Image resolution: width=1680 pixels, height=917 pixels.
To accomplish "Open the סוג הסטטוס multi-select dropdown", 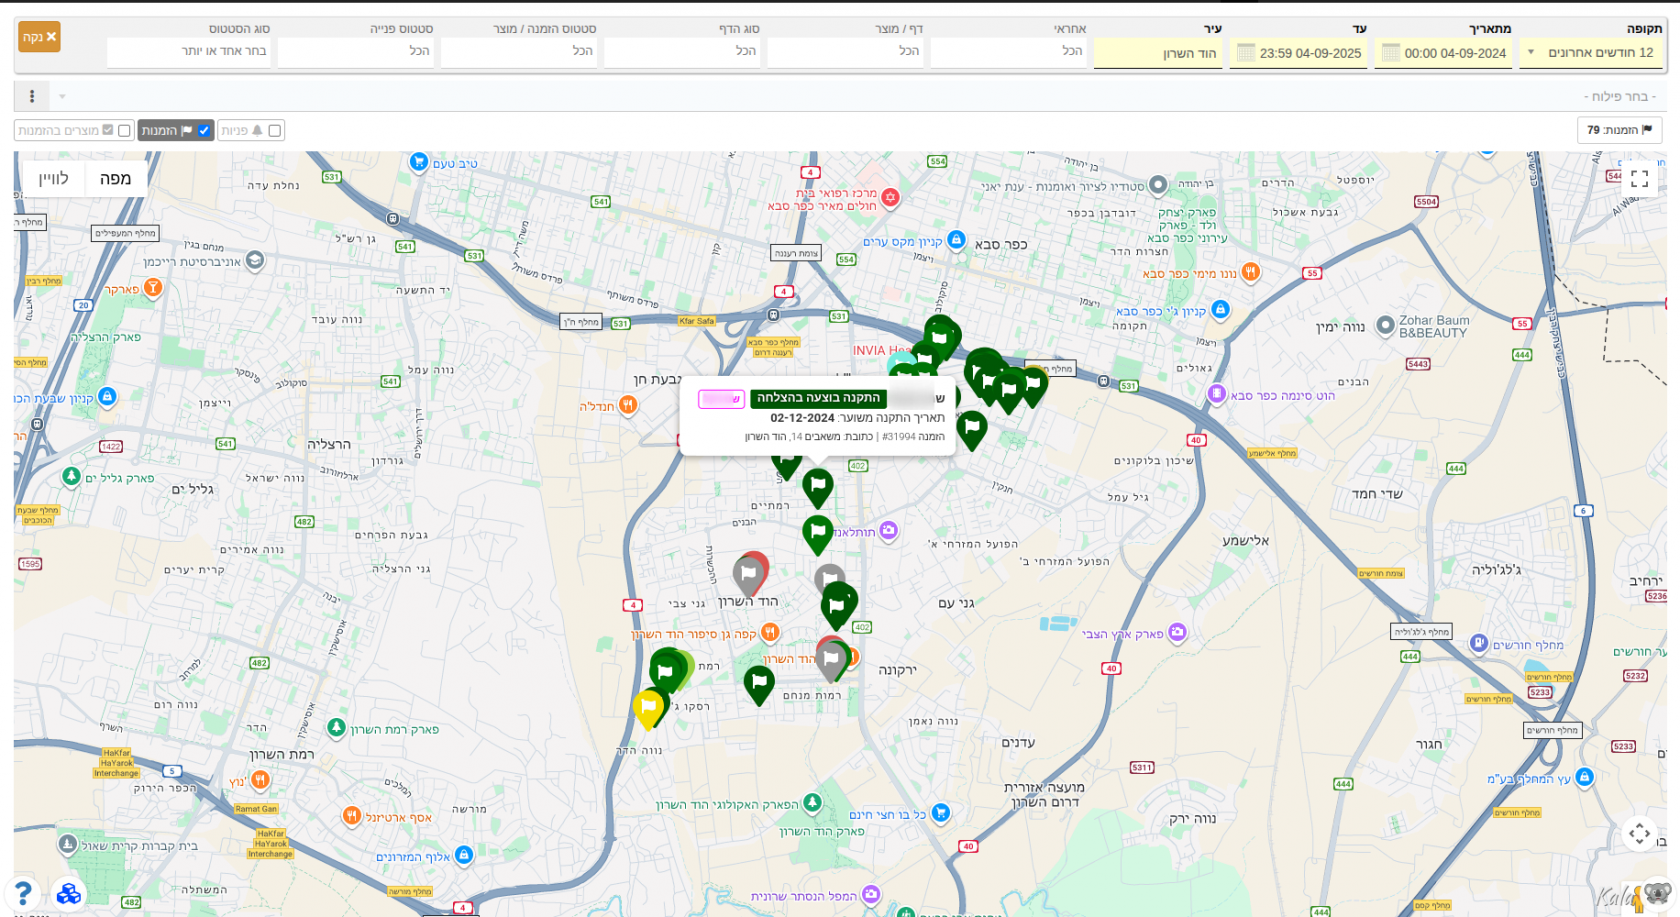I will tap(188, 51).
